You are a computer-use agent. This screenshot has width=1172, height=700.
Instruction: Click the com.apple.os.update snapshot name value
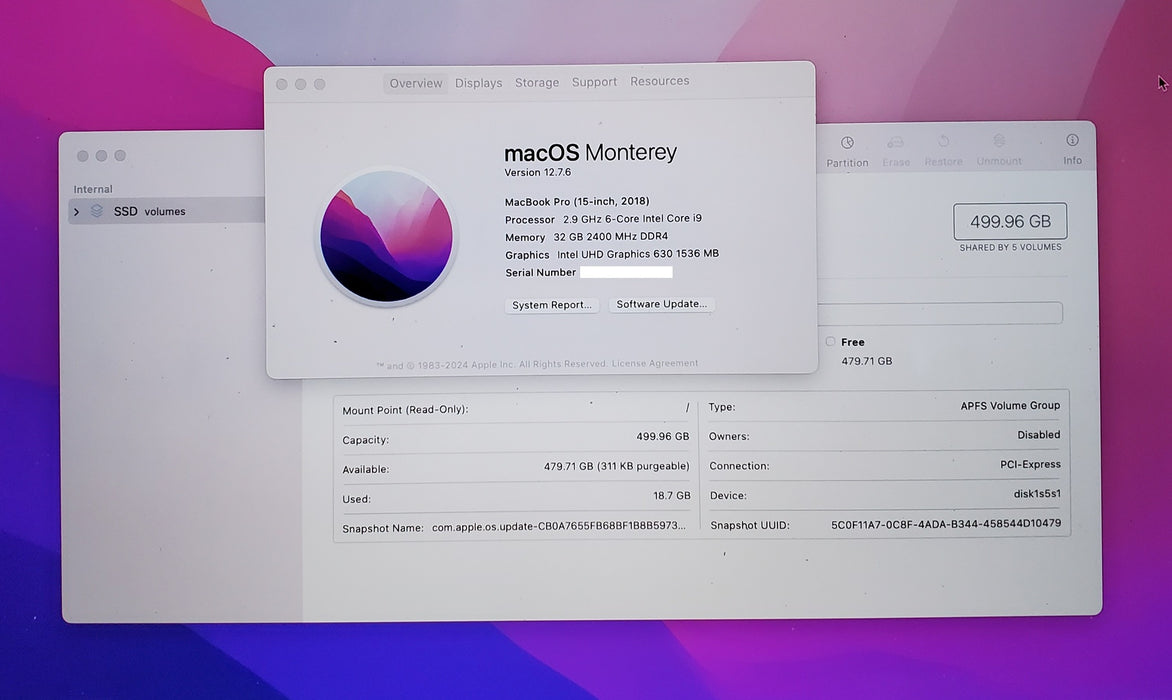tap(558, 526)
